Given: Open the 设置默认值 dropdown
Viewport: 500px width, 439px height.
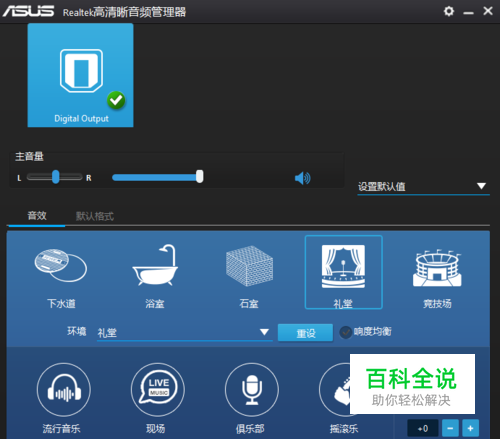Looking at the screenshot, I should pyautogui.click(x=423, y=186).
